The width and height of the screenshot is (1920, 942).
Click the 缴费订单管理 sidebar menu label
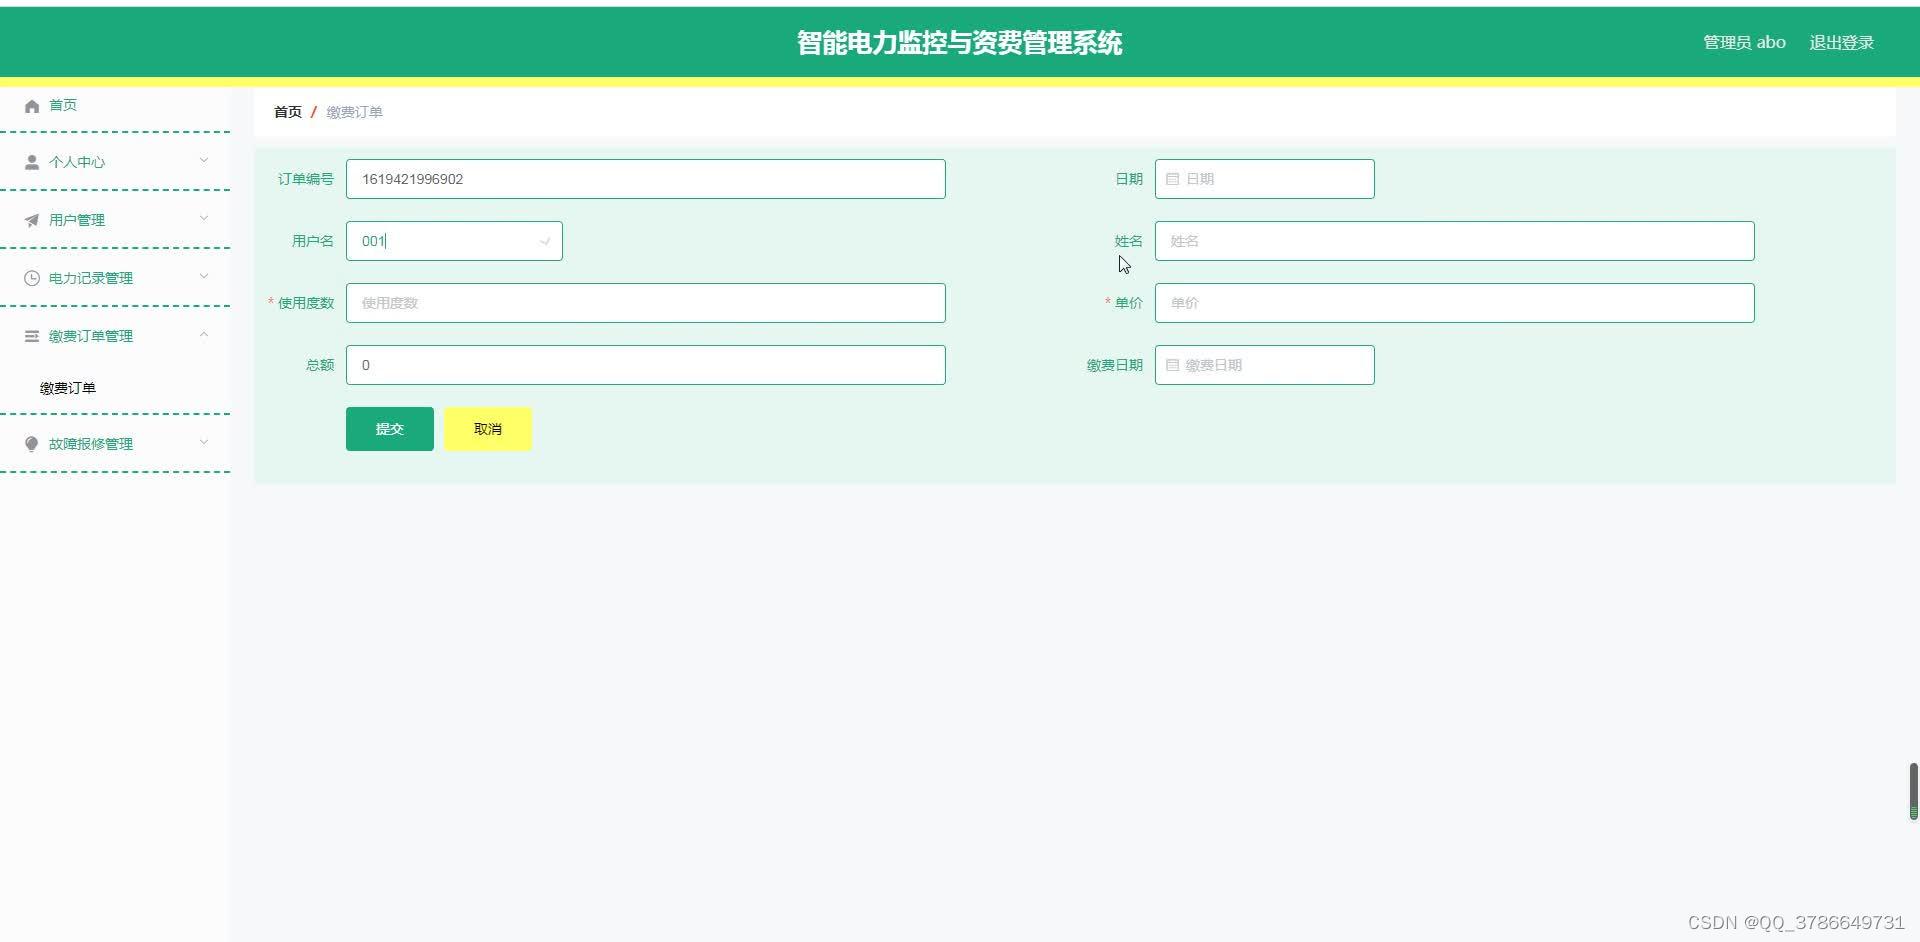91,336
